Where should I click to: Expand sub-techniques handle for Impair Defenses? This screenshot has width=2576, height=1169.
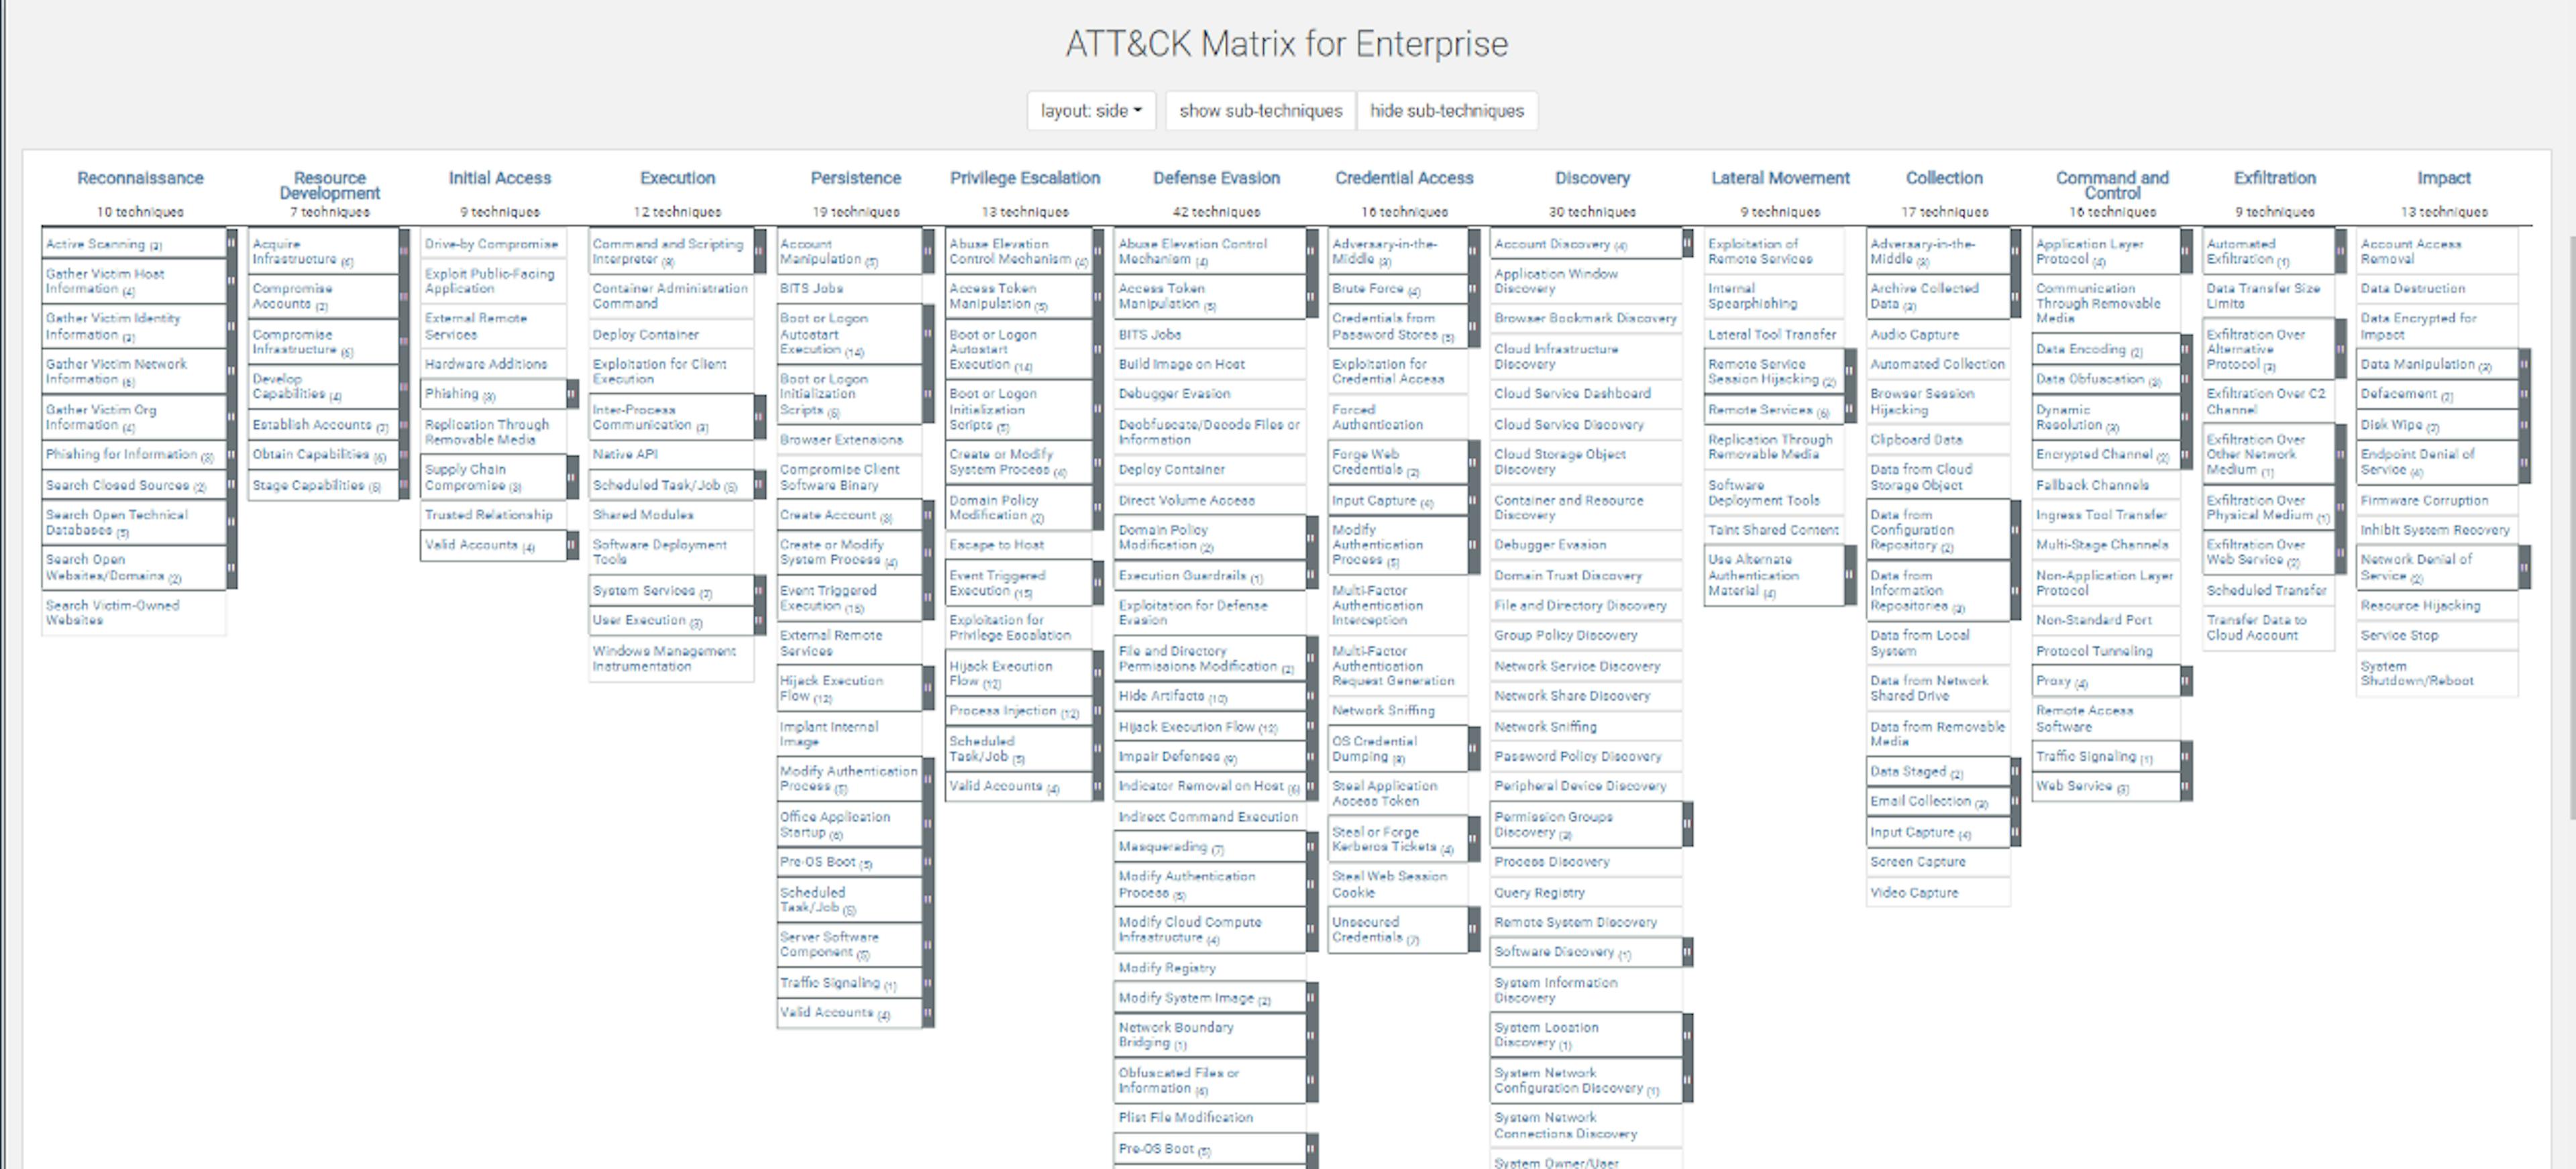(x=1312, y=757)
